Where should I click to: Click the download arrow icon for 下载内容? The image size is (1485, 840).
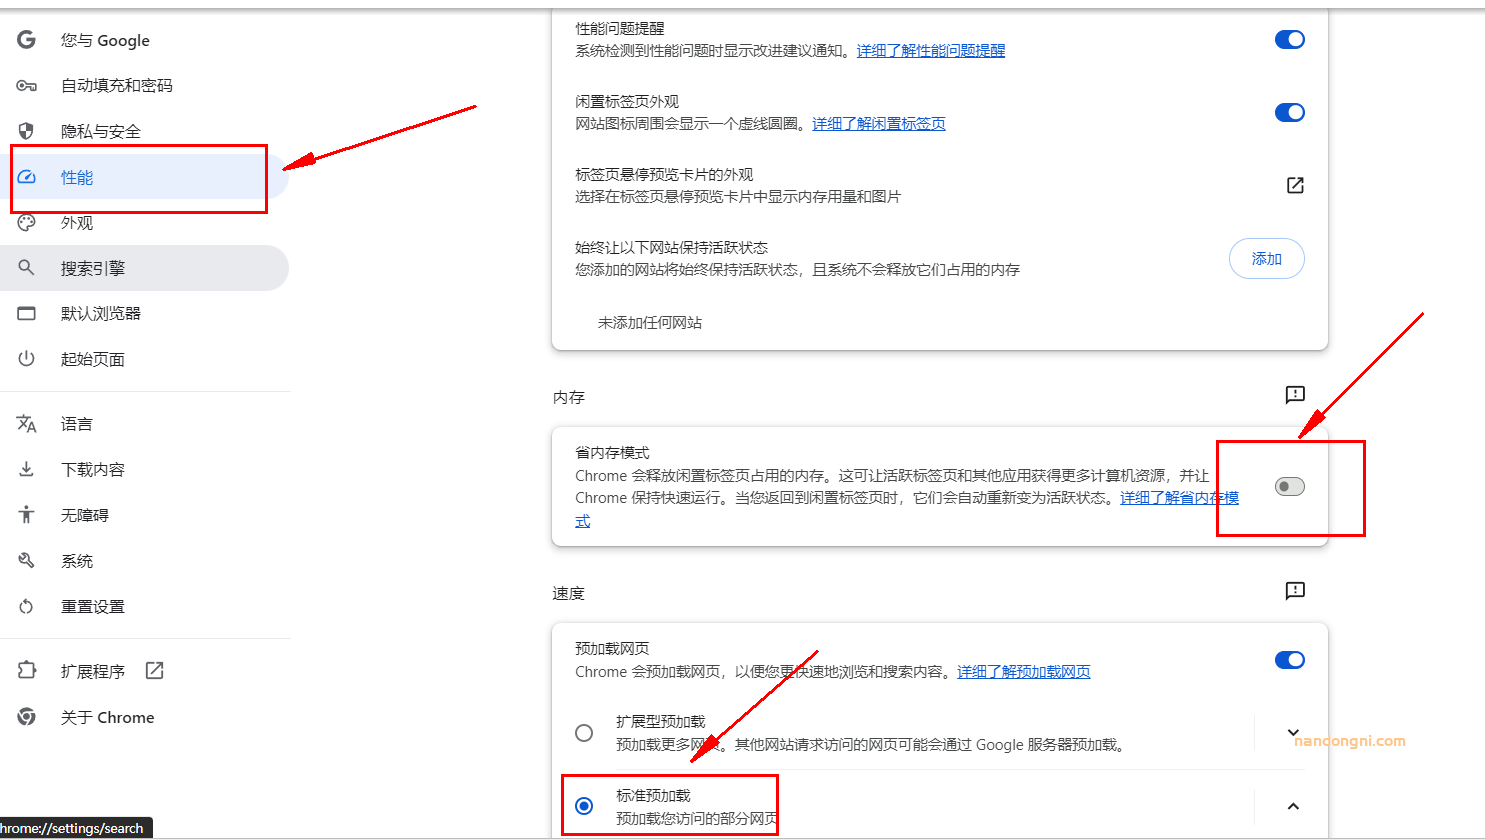pyautogui.click(x=26, y=469)
